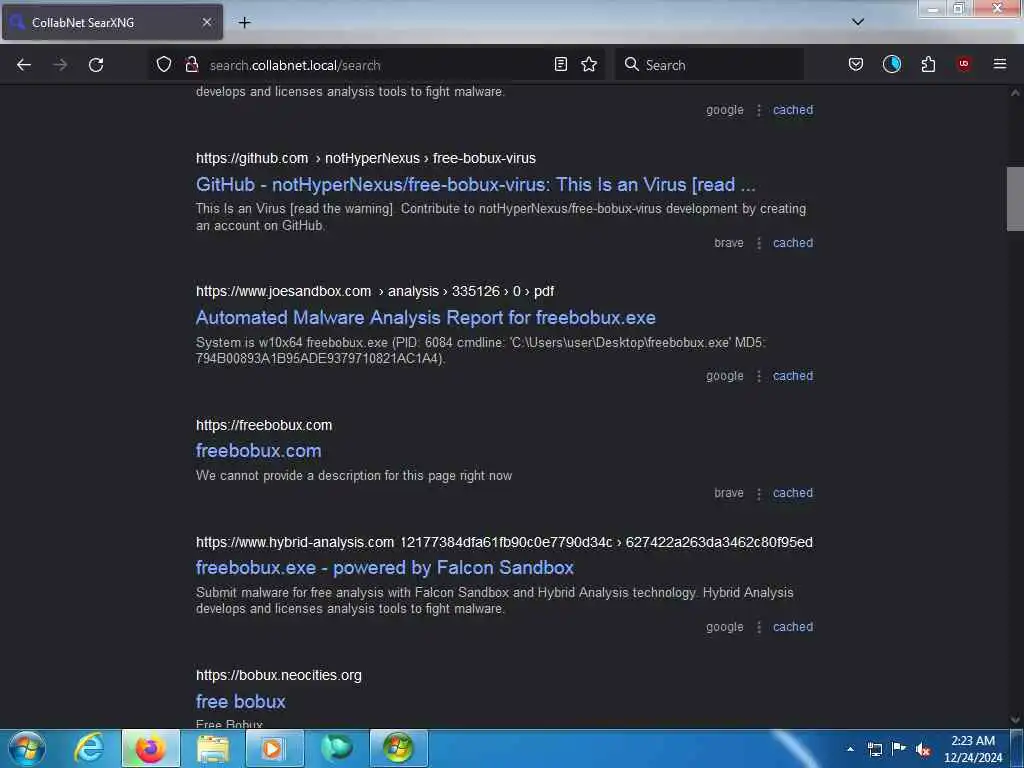
Task: Reload the current page
Action: [x=96, y=65]
